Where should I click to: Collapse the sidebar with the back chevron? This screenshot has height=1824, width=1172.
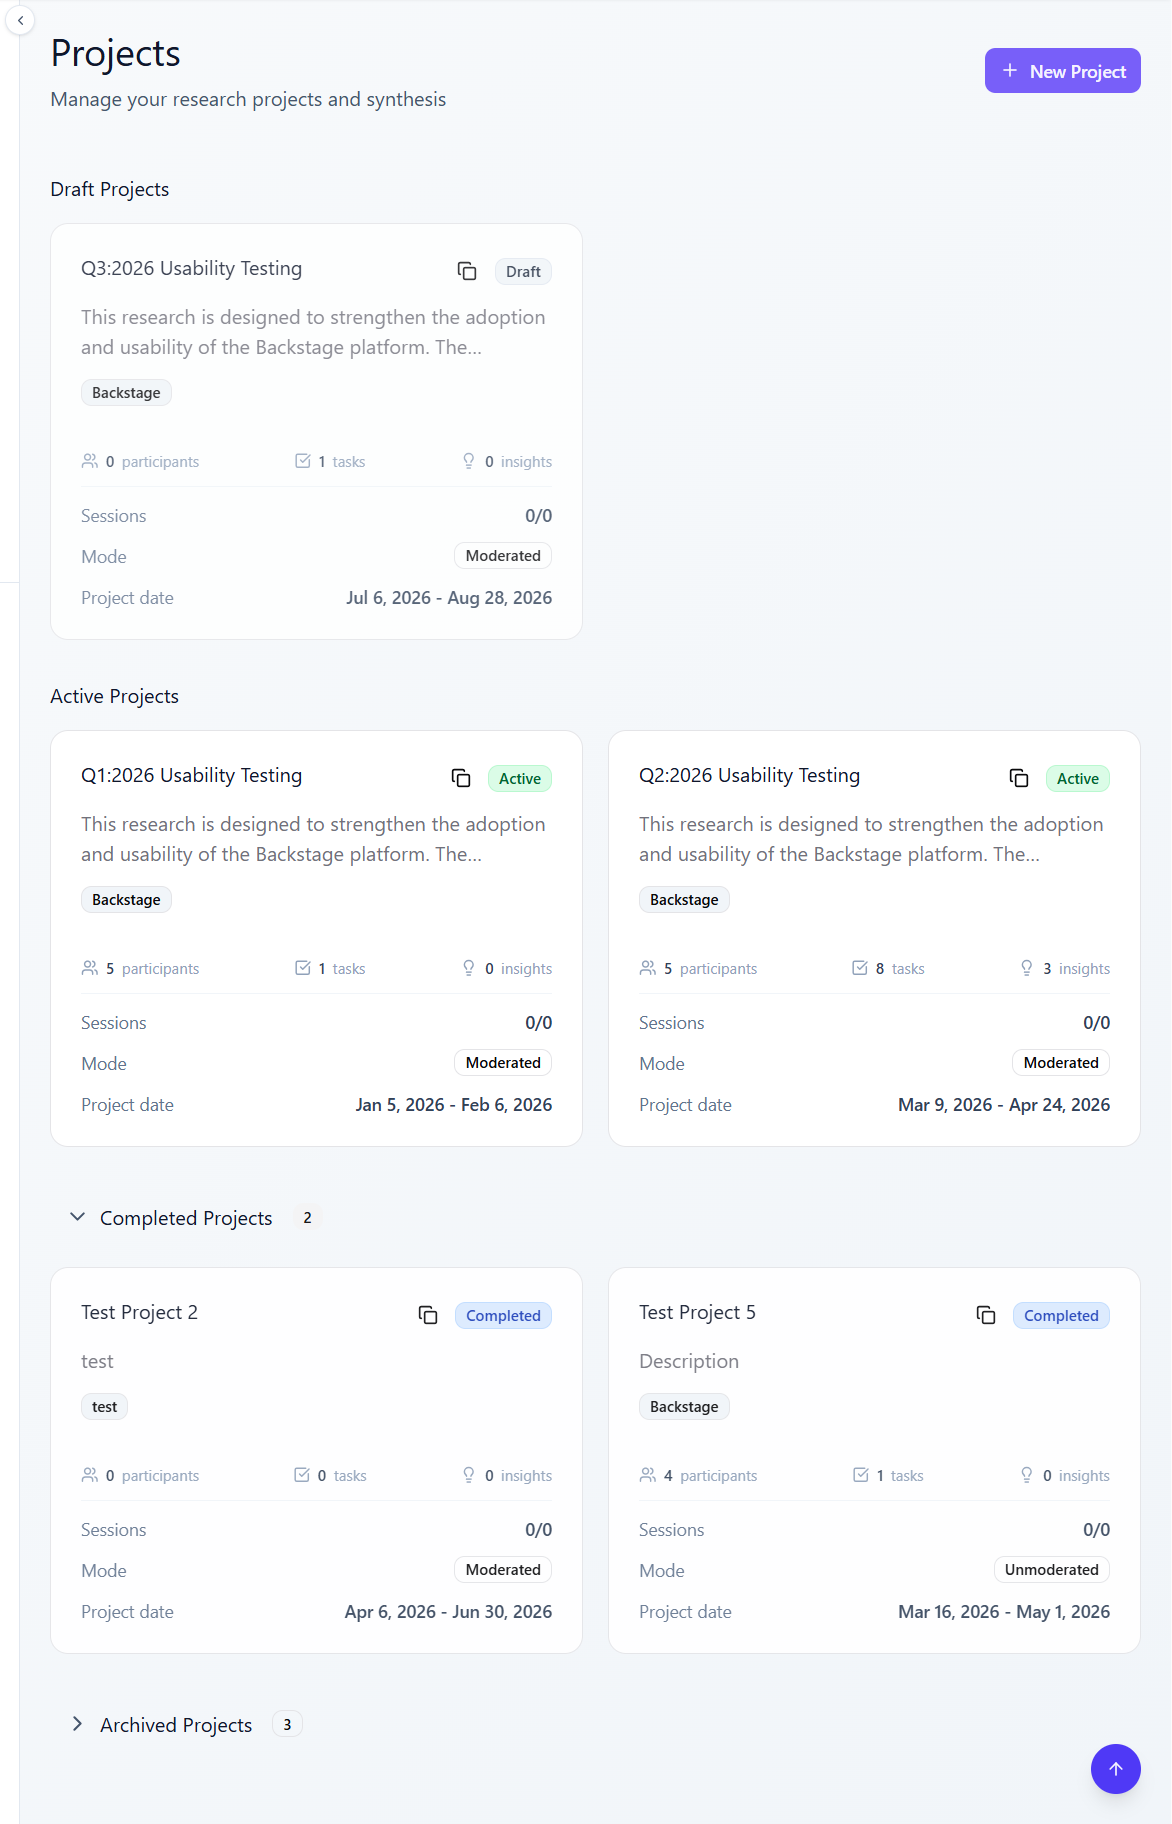click(20, 20)
